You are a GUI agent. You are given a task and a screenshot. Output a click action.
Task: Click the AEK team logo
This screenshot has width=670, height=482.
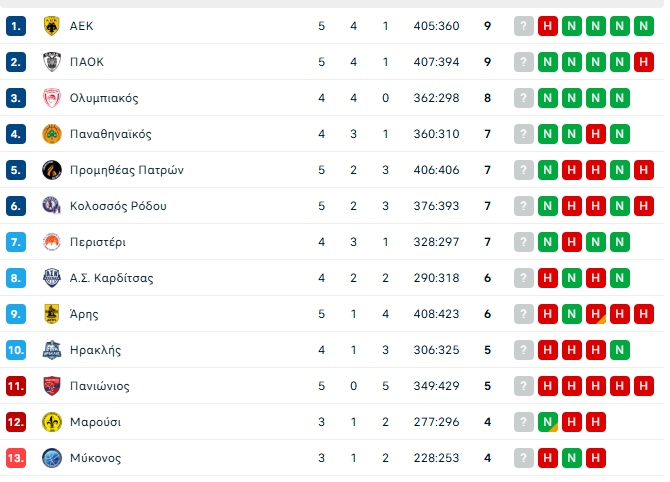click(x=52, y=26)
